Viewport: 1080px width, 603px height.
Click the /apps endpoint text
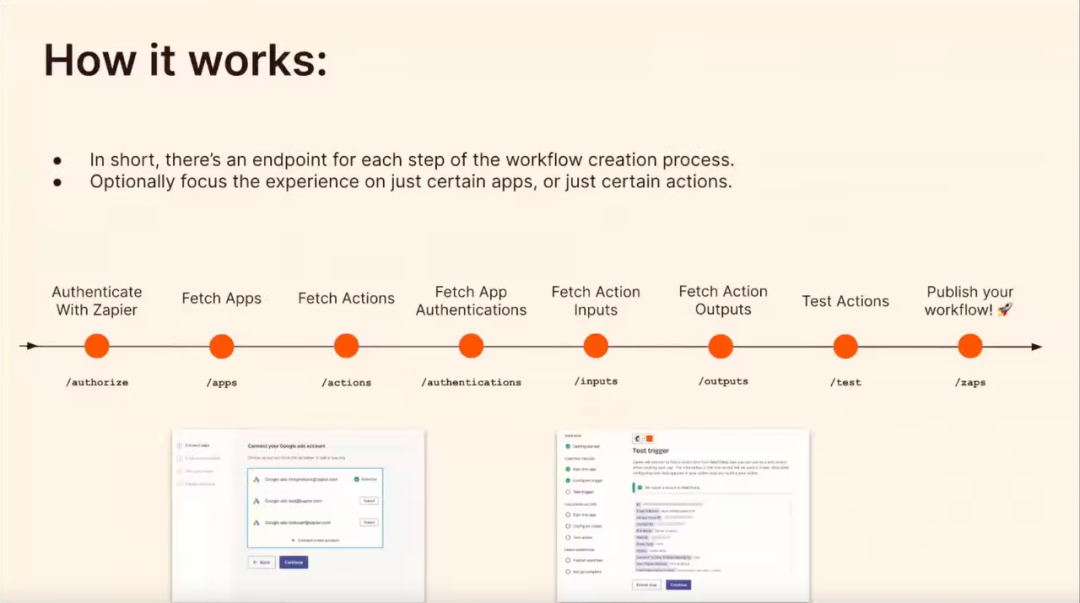point(222,382)
